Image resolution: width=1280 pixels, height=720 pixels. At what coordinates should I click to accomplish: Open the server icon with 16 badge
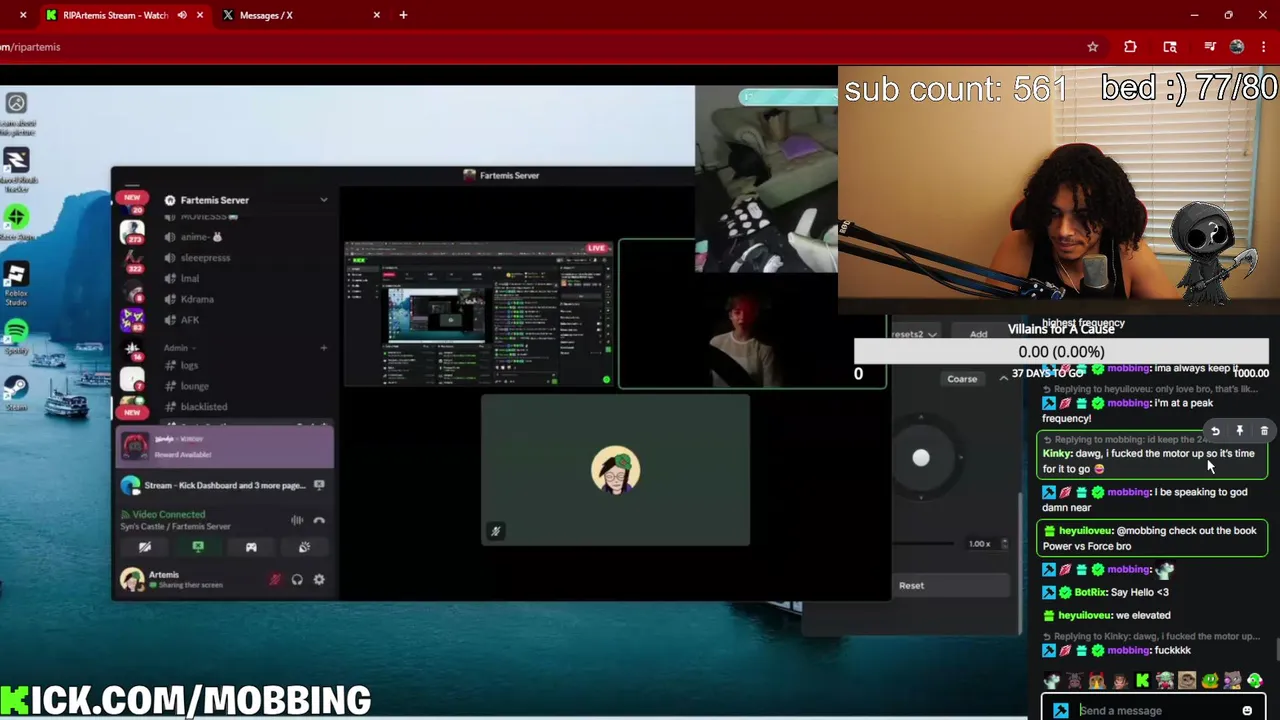[x=132, y=350]
